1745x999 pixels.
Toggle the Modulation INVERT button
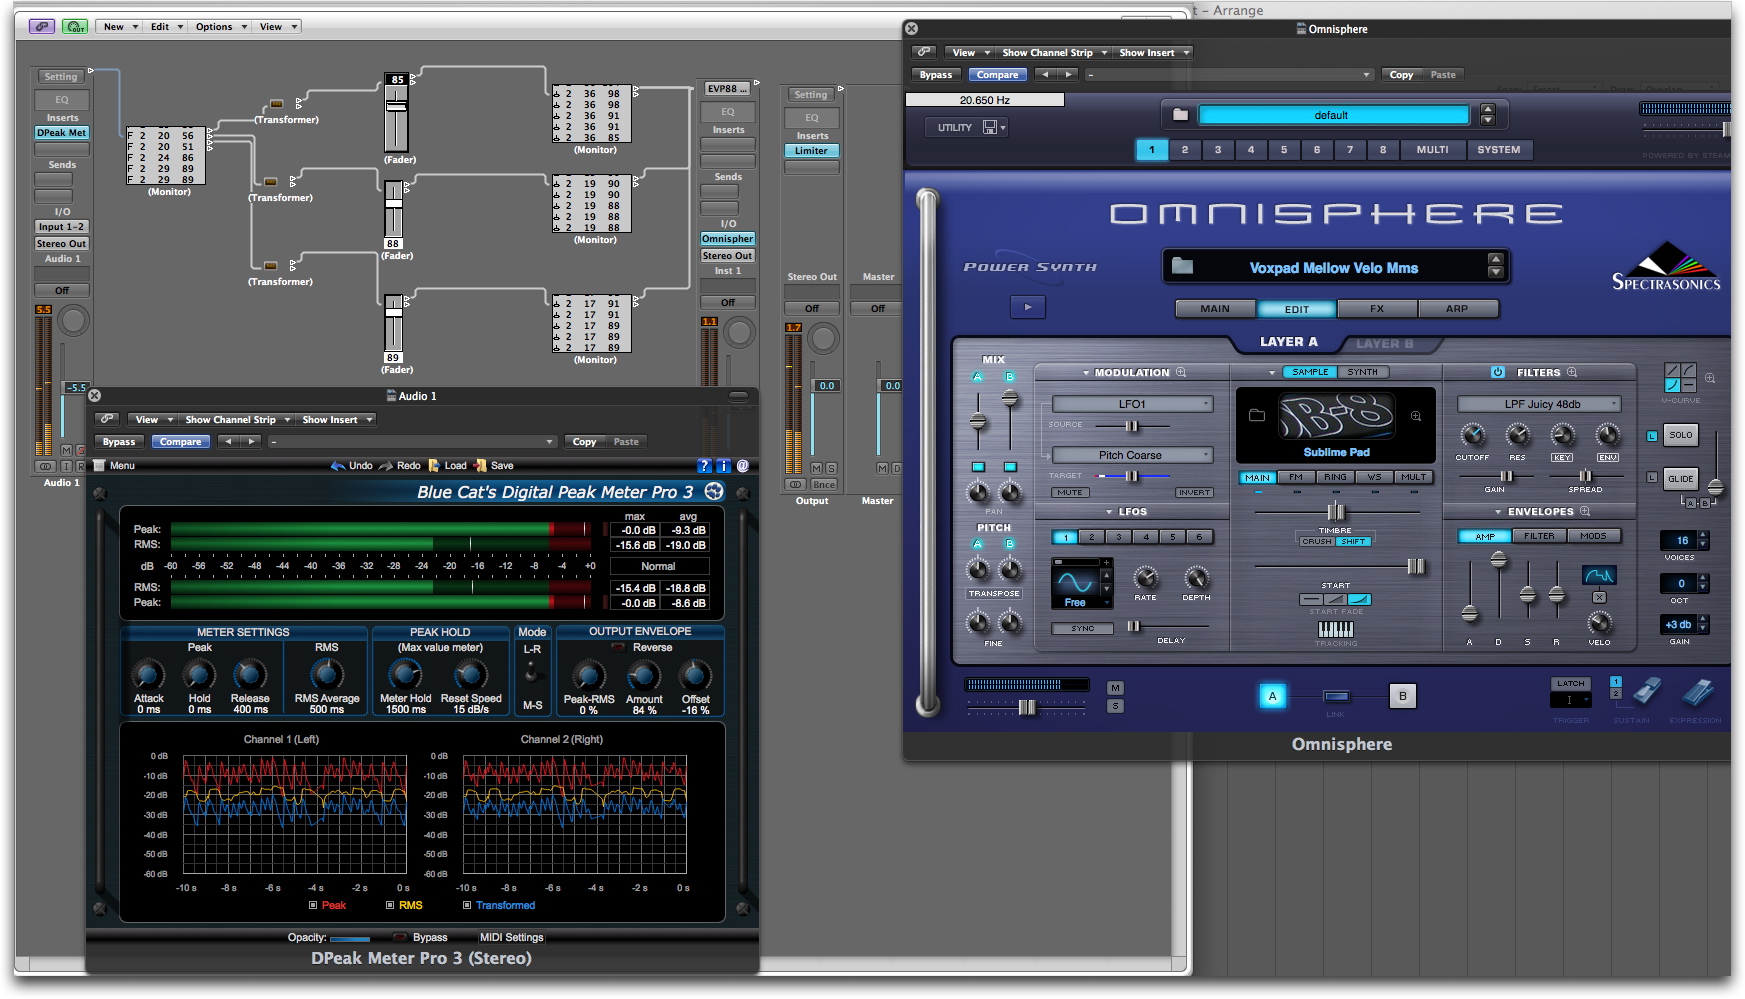[1194, 492]
